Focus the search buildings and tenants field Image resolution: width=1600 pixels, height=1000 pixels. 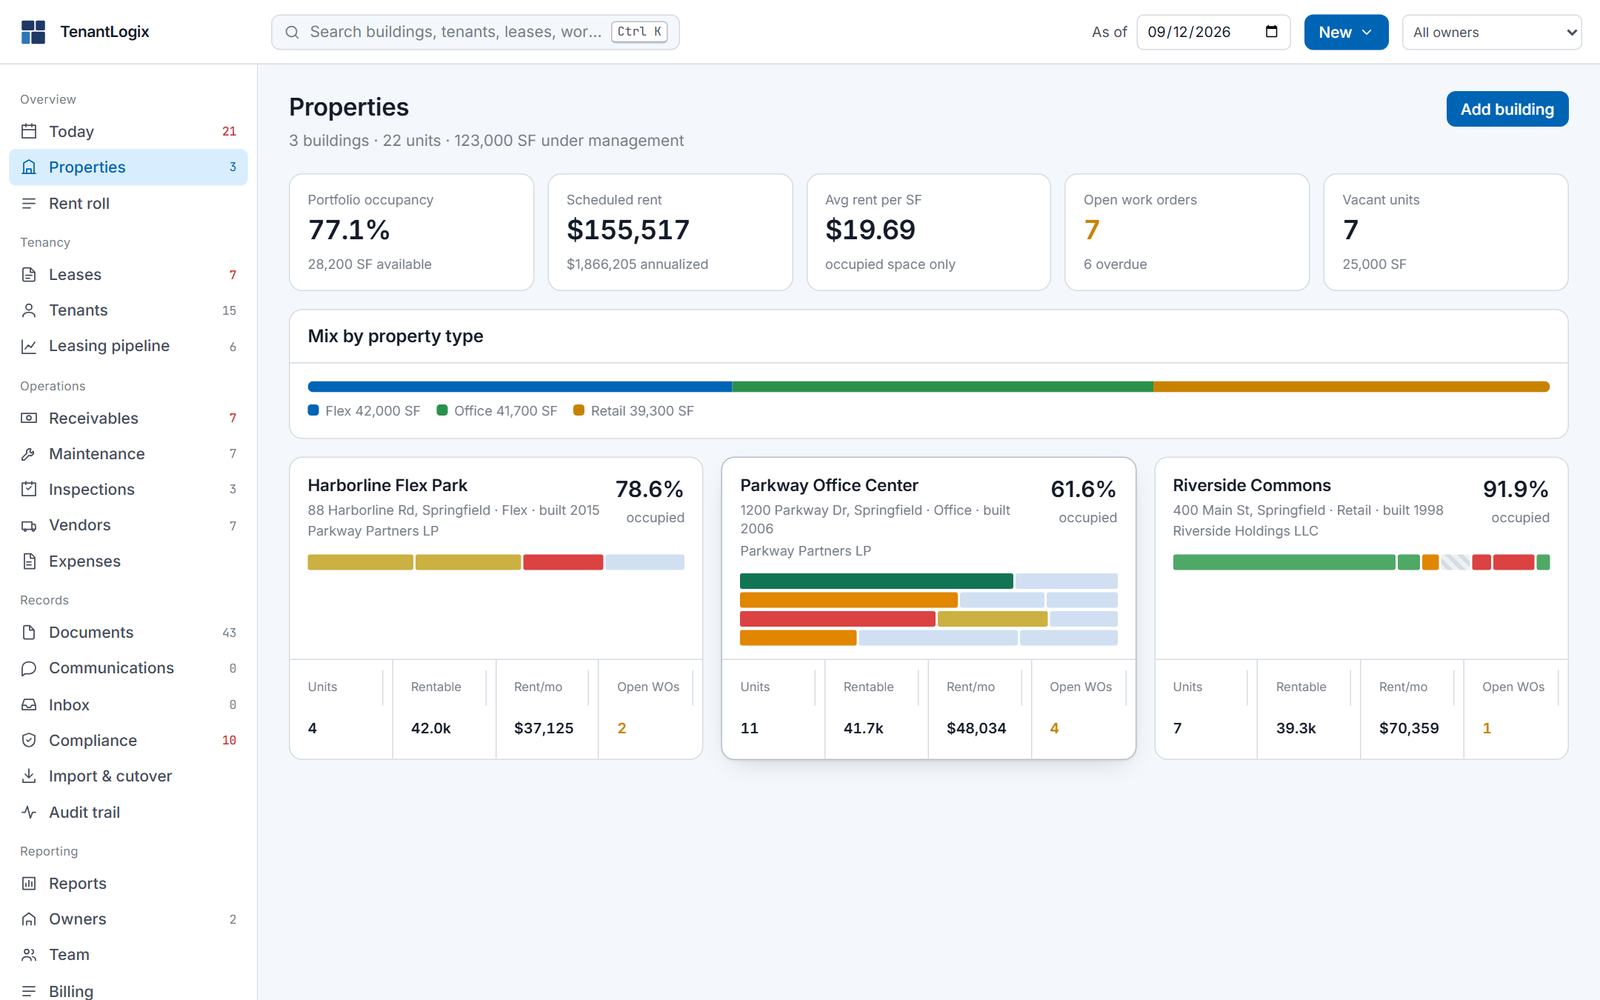pos(475,32)
